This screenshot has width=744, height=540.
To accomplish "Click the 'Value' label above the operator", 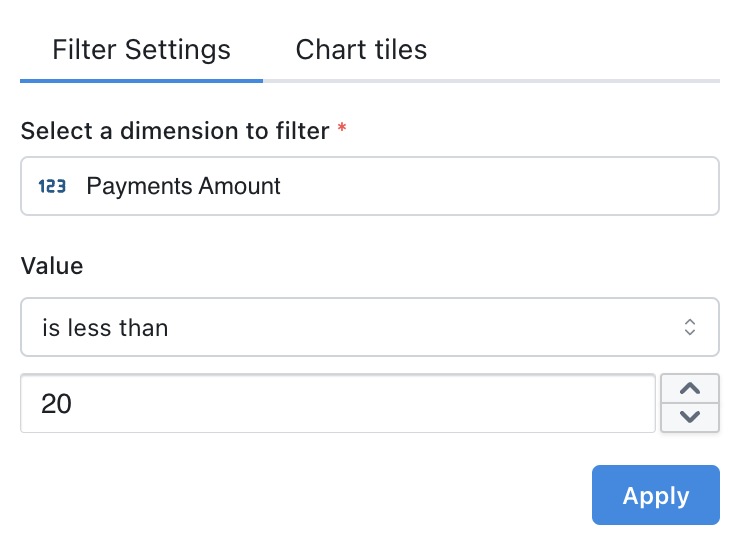I will (x=52, y=266).
